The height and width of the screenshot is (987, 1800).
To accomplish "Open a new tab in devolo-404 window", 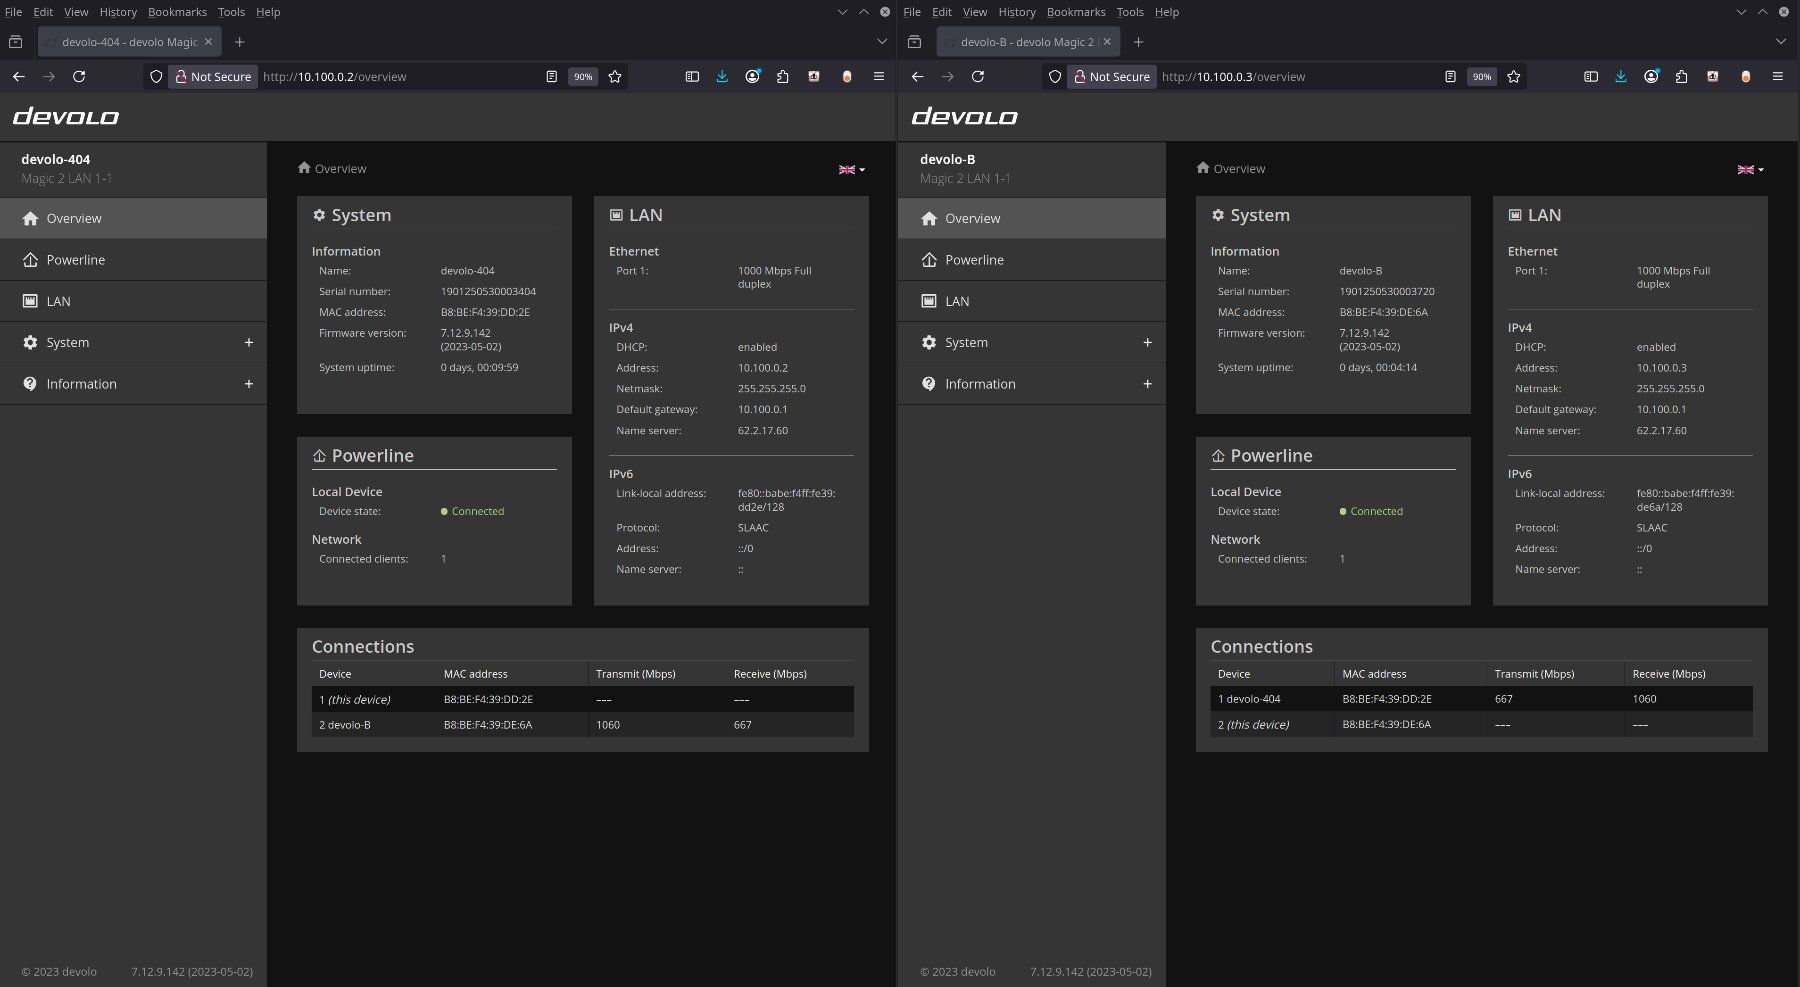I will (x=239, y=42).
